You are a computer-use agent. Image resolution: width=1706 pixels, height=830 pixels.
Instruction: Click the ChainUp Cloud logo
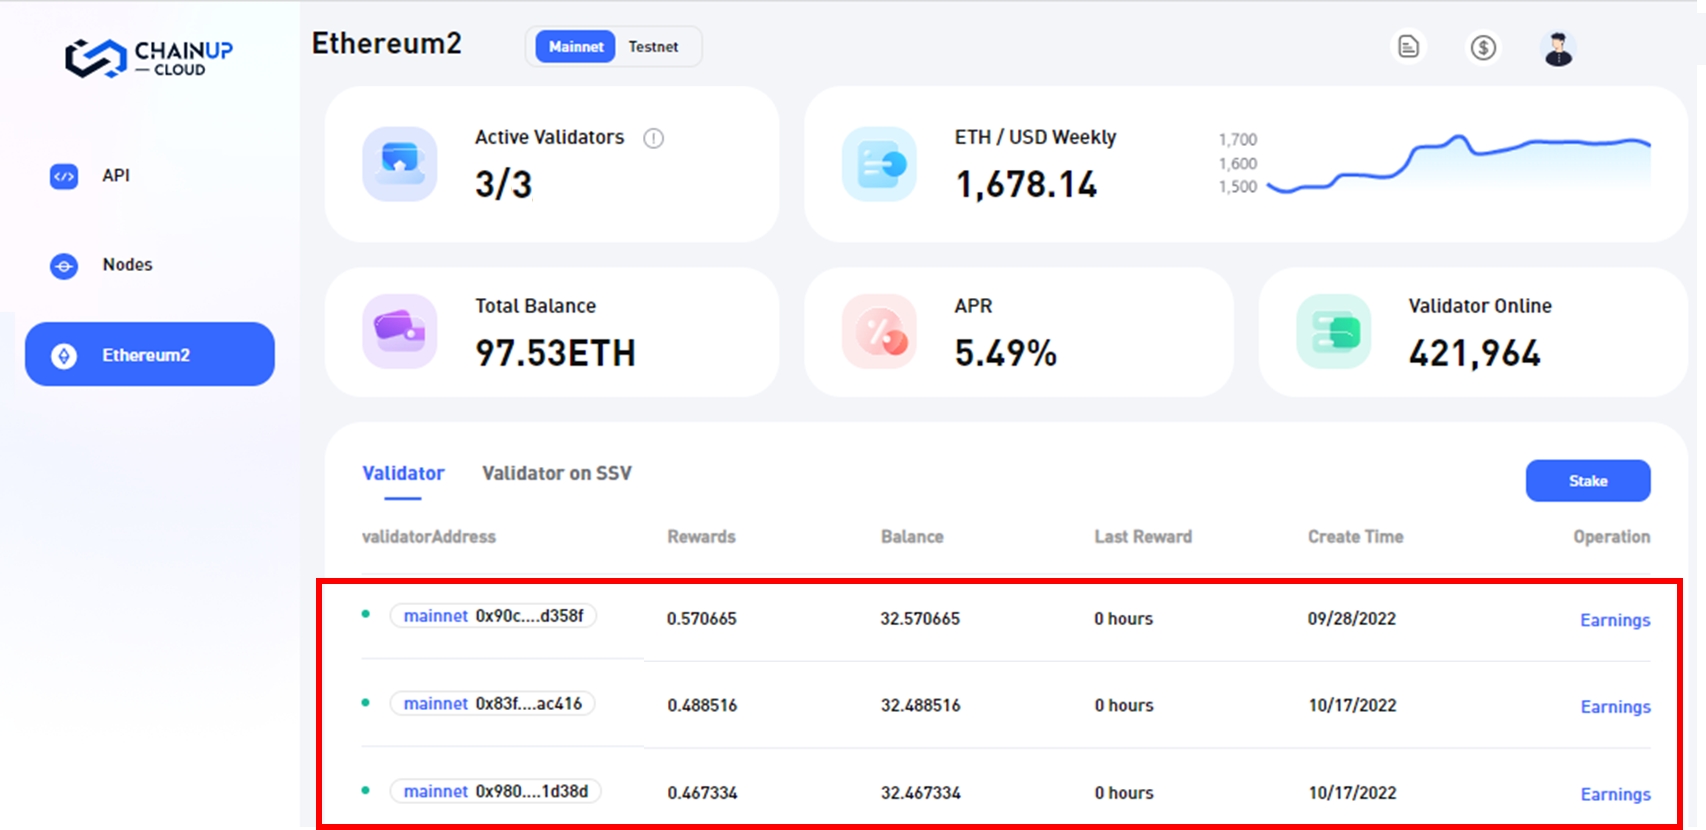(149, 58)
